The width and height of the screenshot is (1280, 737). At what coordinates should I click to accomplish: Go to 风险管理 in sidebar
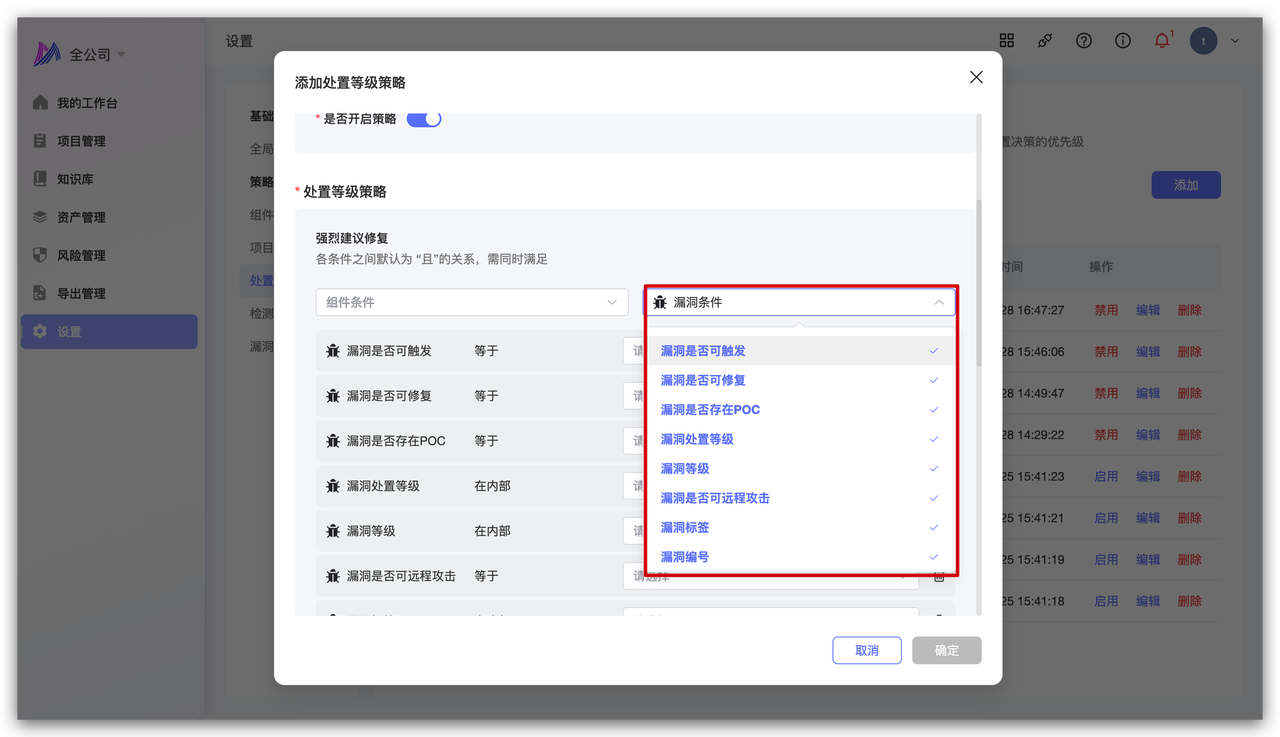click(x=81, y=255)
